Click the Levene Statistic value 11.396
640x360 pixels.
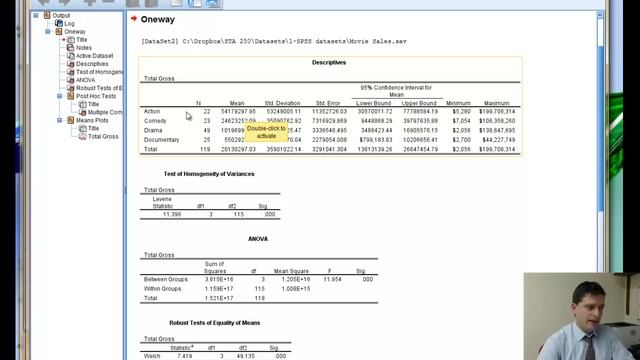point(172,214)
